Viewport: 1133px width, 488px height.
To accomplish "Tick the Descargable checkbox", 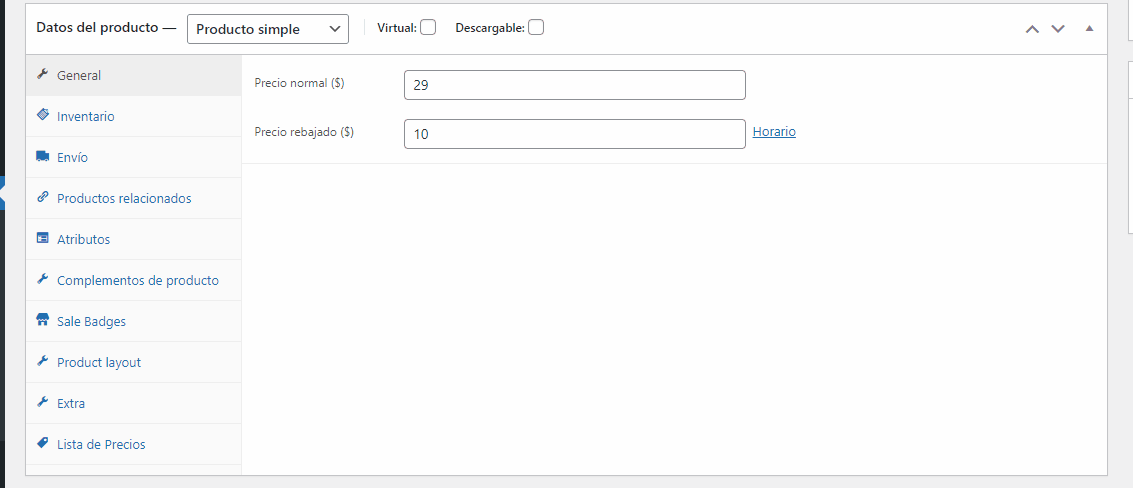I will click(x=536, y=28).
